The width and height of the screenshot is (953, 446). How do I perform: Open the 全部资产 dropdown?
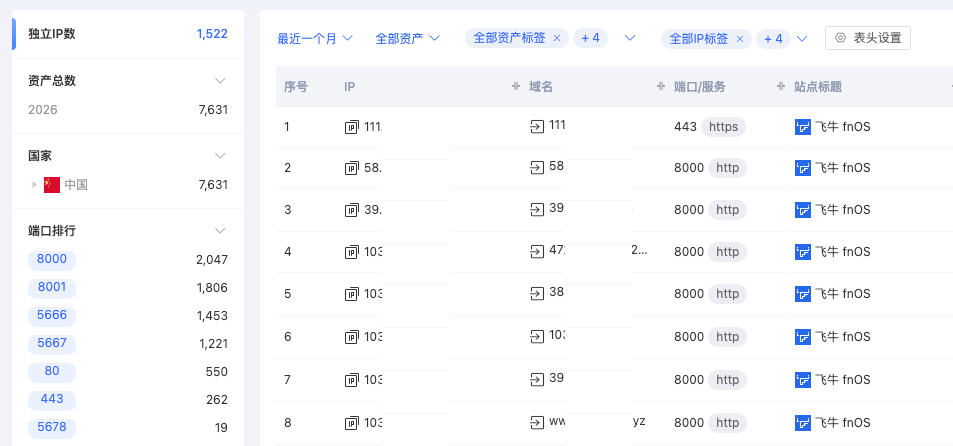click(x=408, y=38)
